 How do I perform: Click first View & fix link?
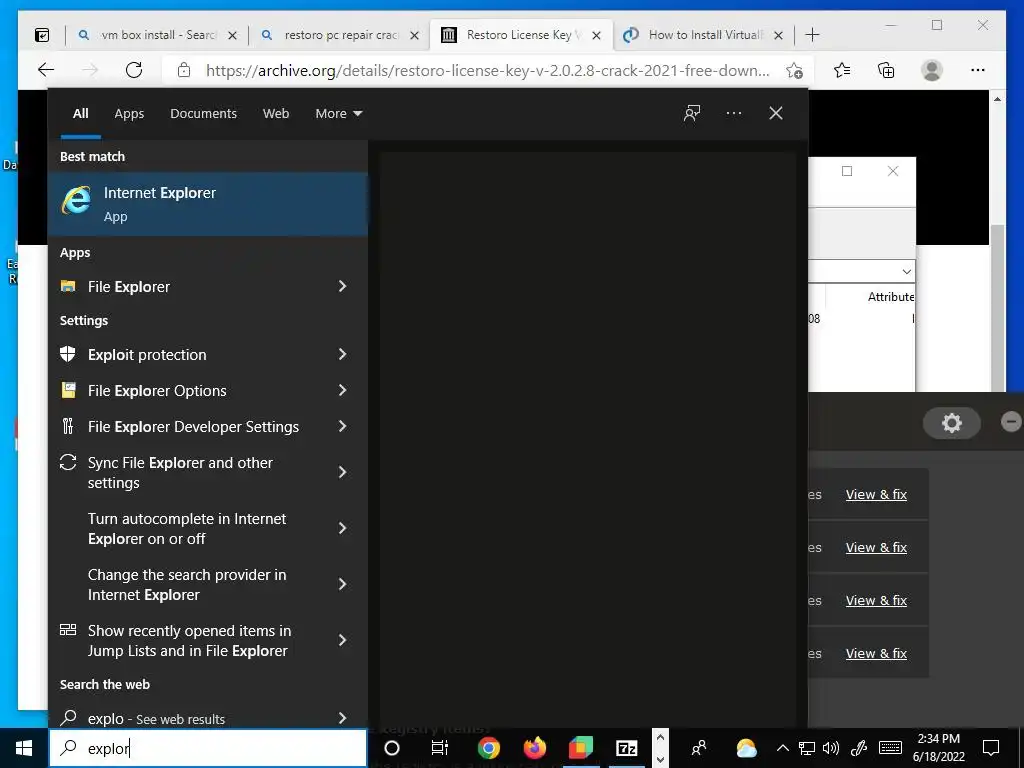[876, 494]
